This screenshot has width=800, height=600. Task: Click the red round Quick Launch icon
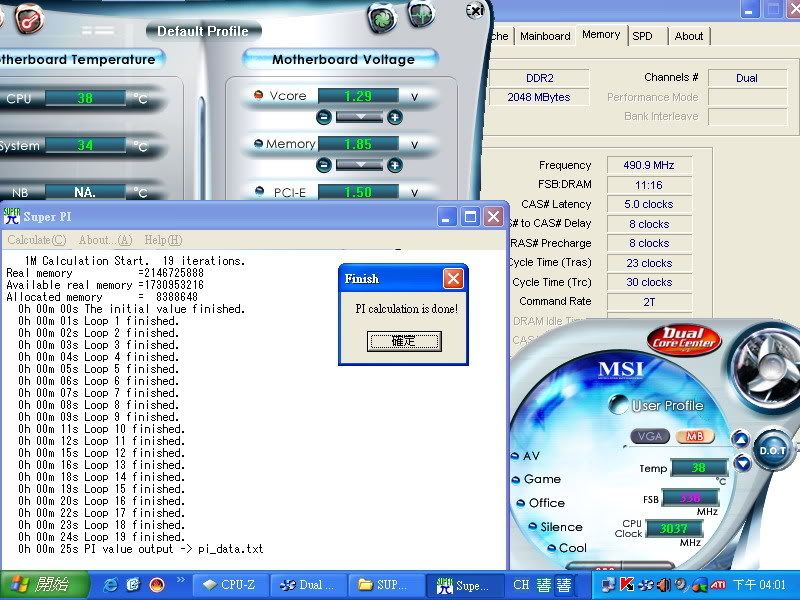pyautogui.click(x=157, y=585)
